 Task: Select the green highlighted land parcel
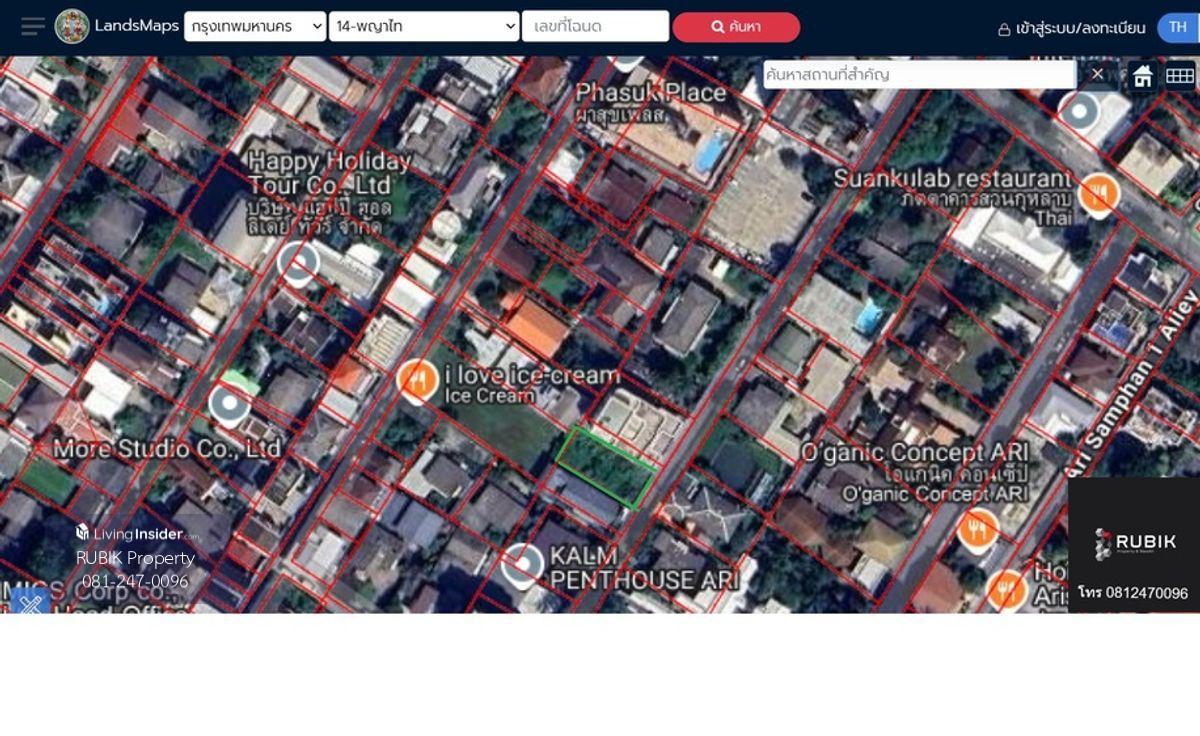[x=607, y=468]
